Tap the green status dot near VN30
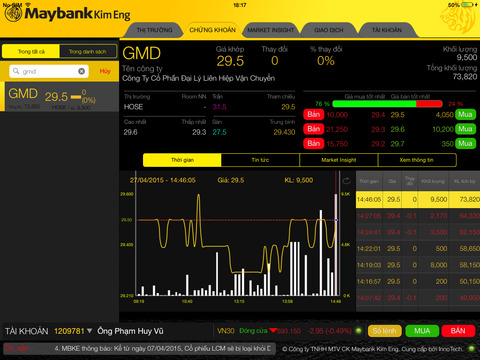This screenshot has width=480, height=360. tap(359, 331)
